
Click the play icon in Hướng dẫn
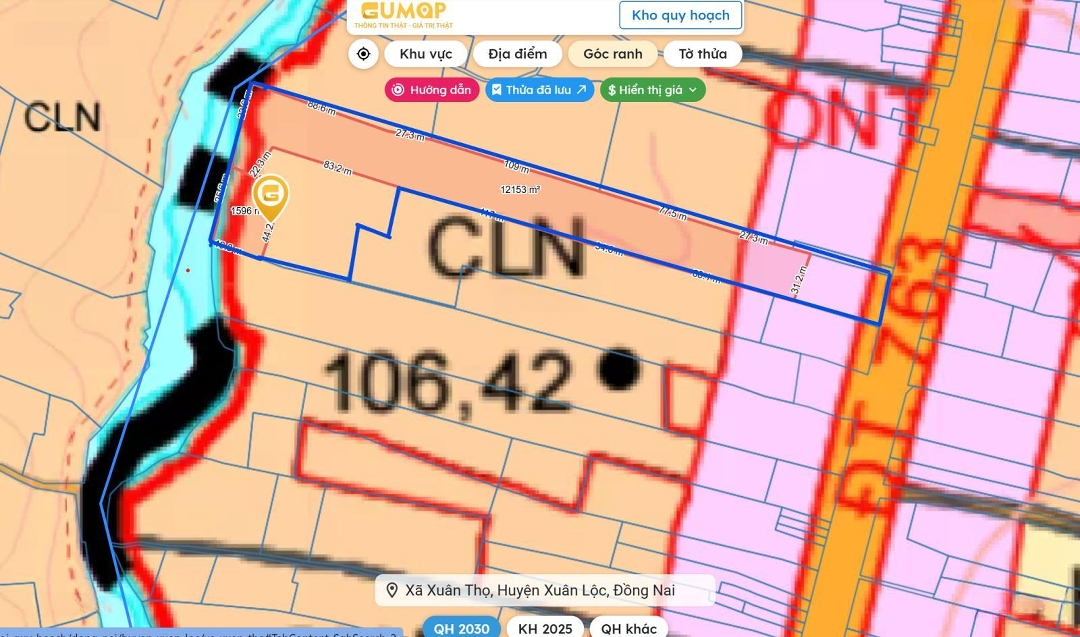pos(398,90)
